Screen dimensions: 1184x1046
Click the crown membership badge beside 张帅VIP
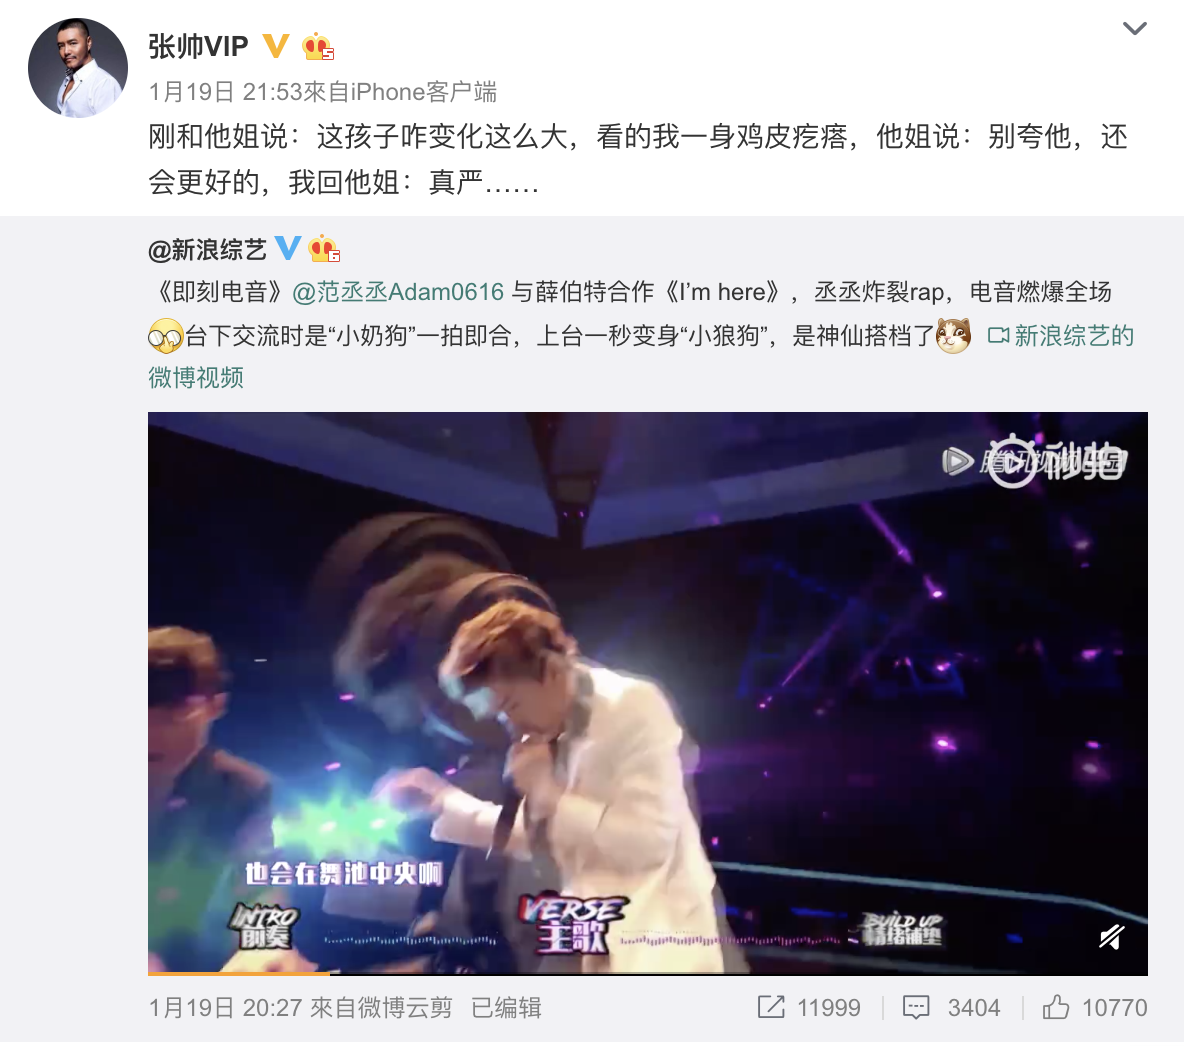click(x=318, y=47)
